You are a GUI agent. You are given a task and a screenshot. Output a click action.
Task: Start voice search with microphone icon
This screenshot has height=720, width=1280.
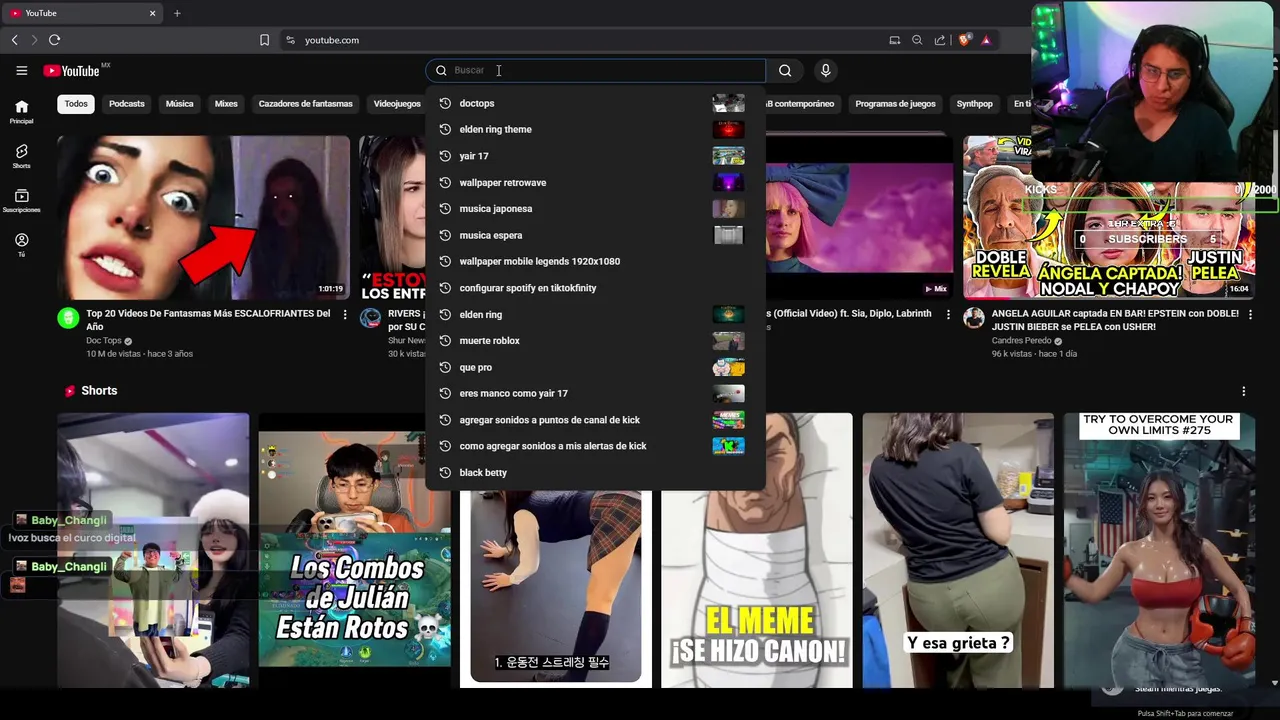tap(825, 70)
